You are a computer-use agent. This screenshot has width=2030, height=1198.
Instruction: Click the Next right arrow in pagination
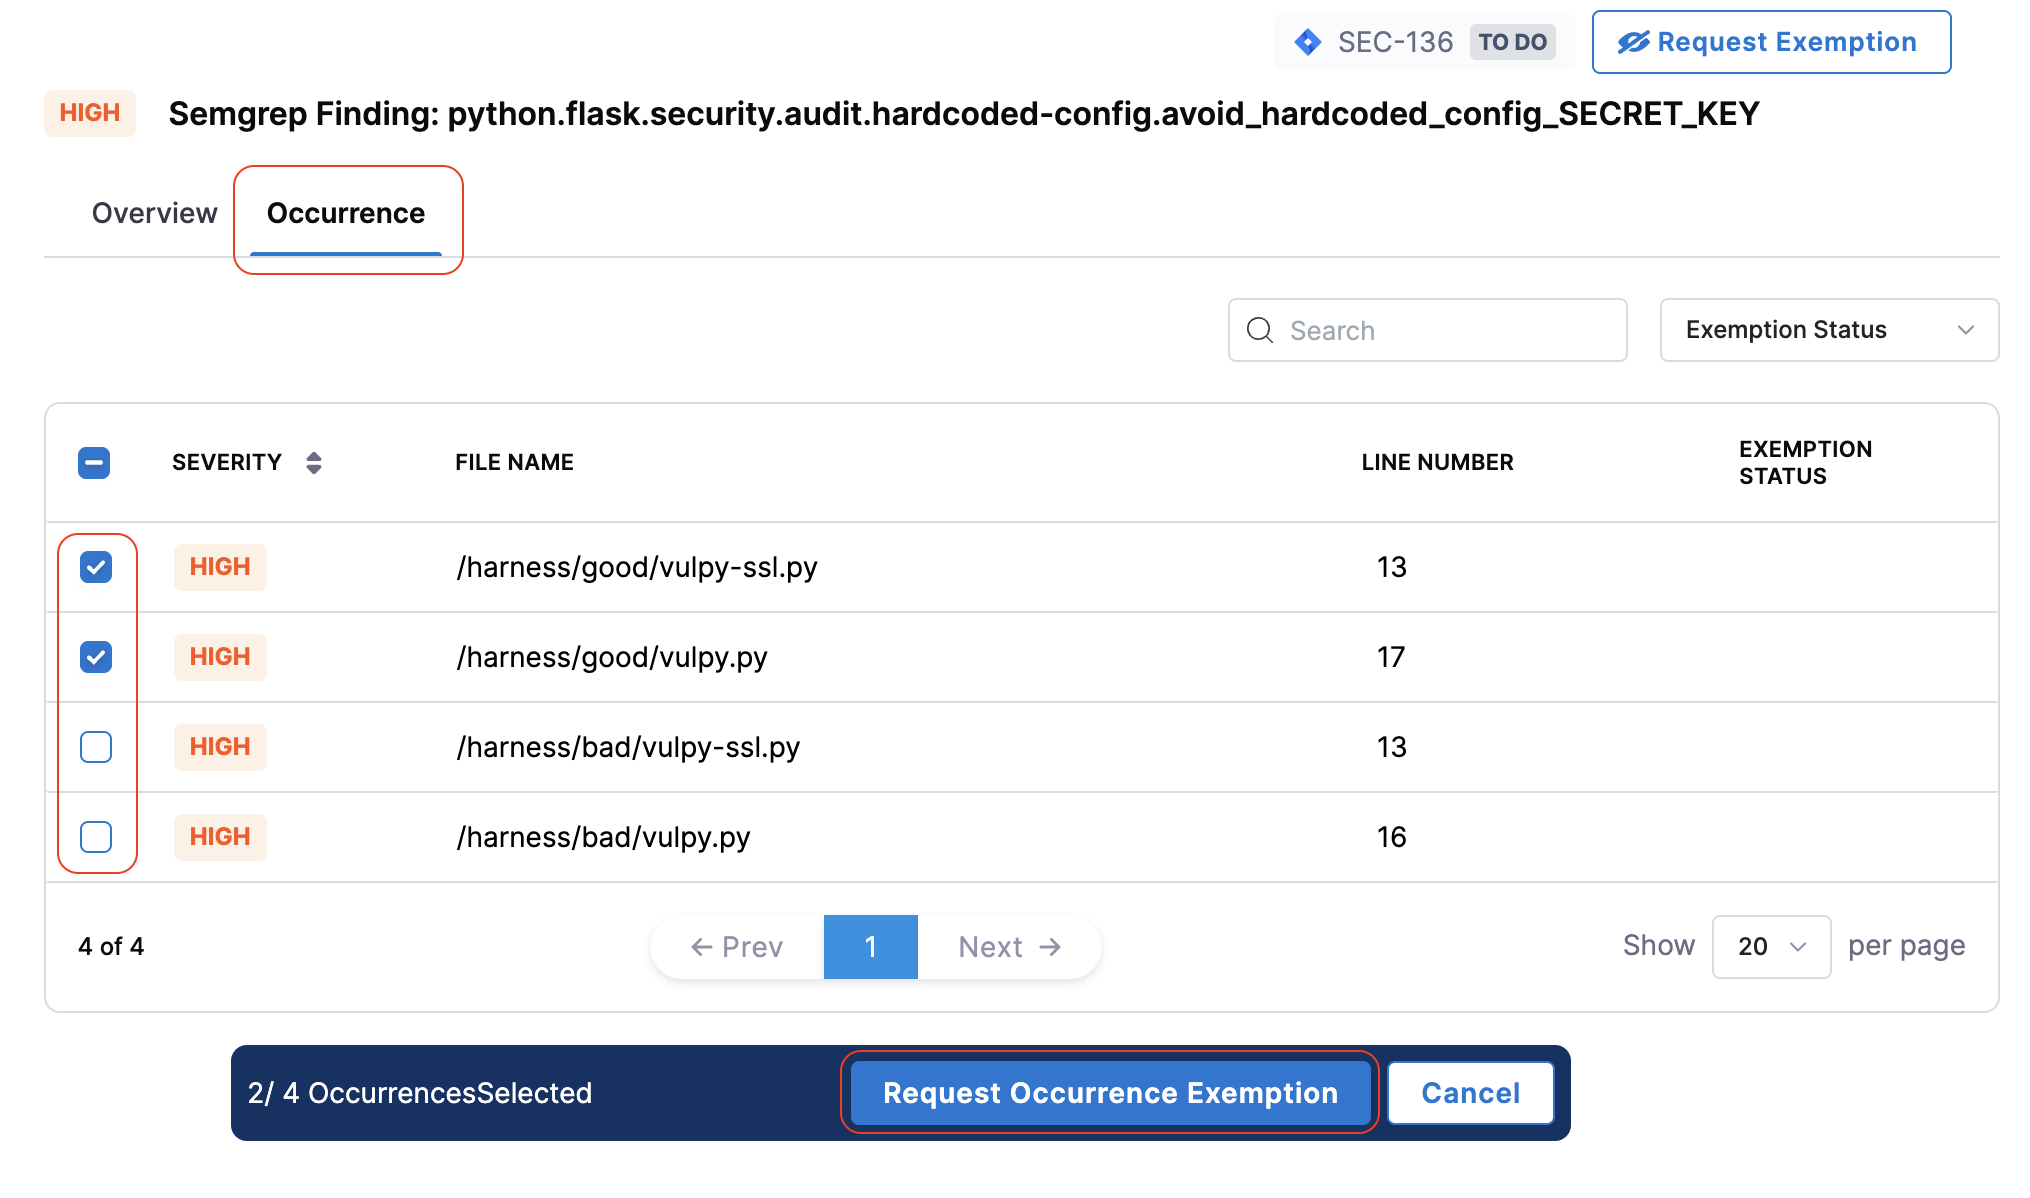[x=1050, y=947]
